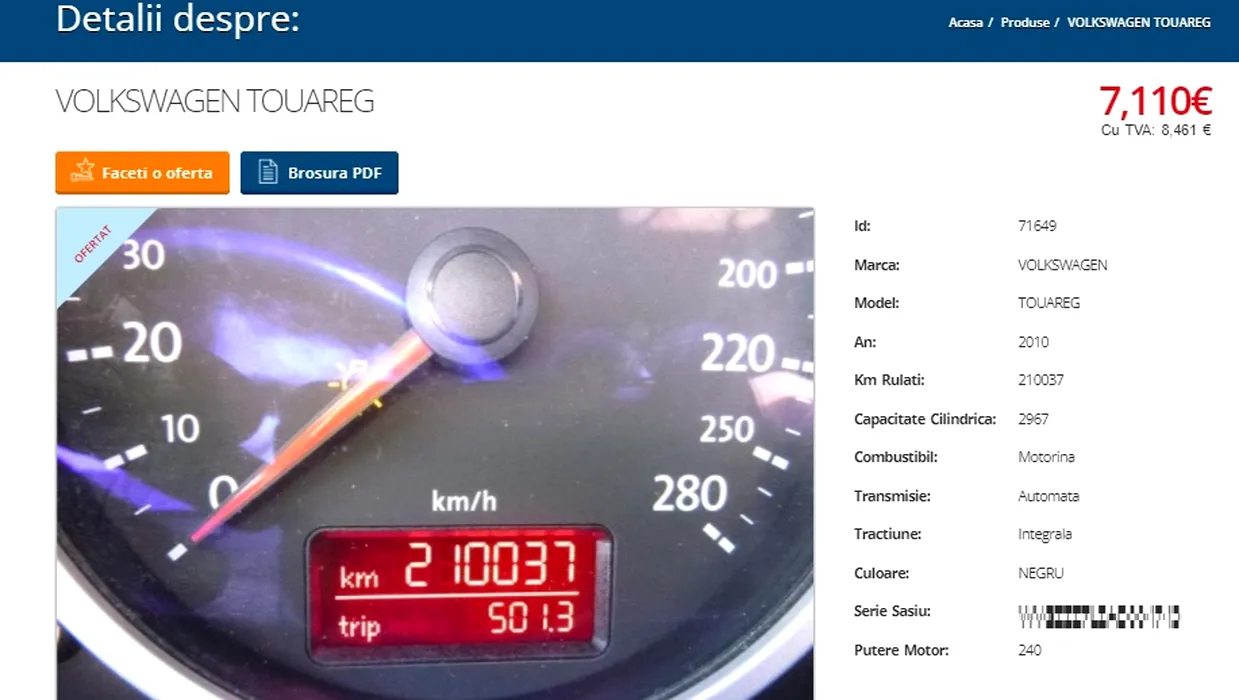Click the Km Rulati value 210037
Screen dimensions: 1239x700
tap(1040, 380)
